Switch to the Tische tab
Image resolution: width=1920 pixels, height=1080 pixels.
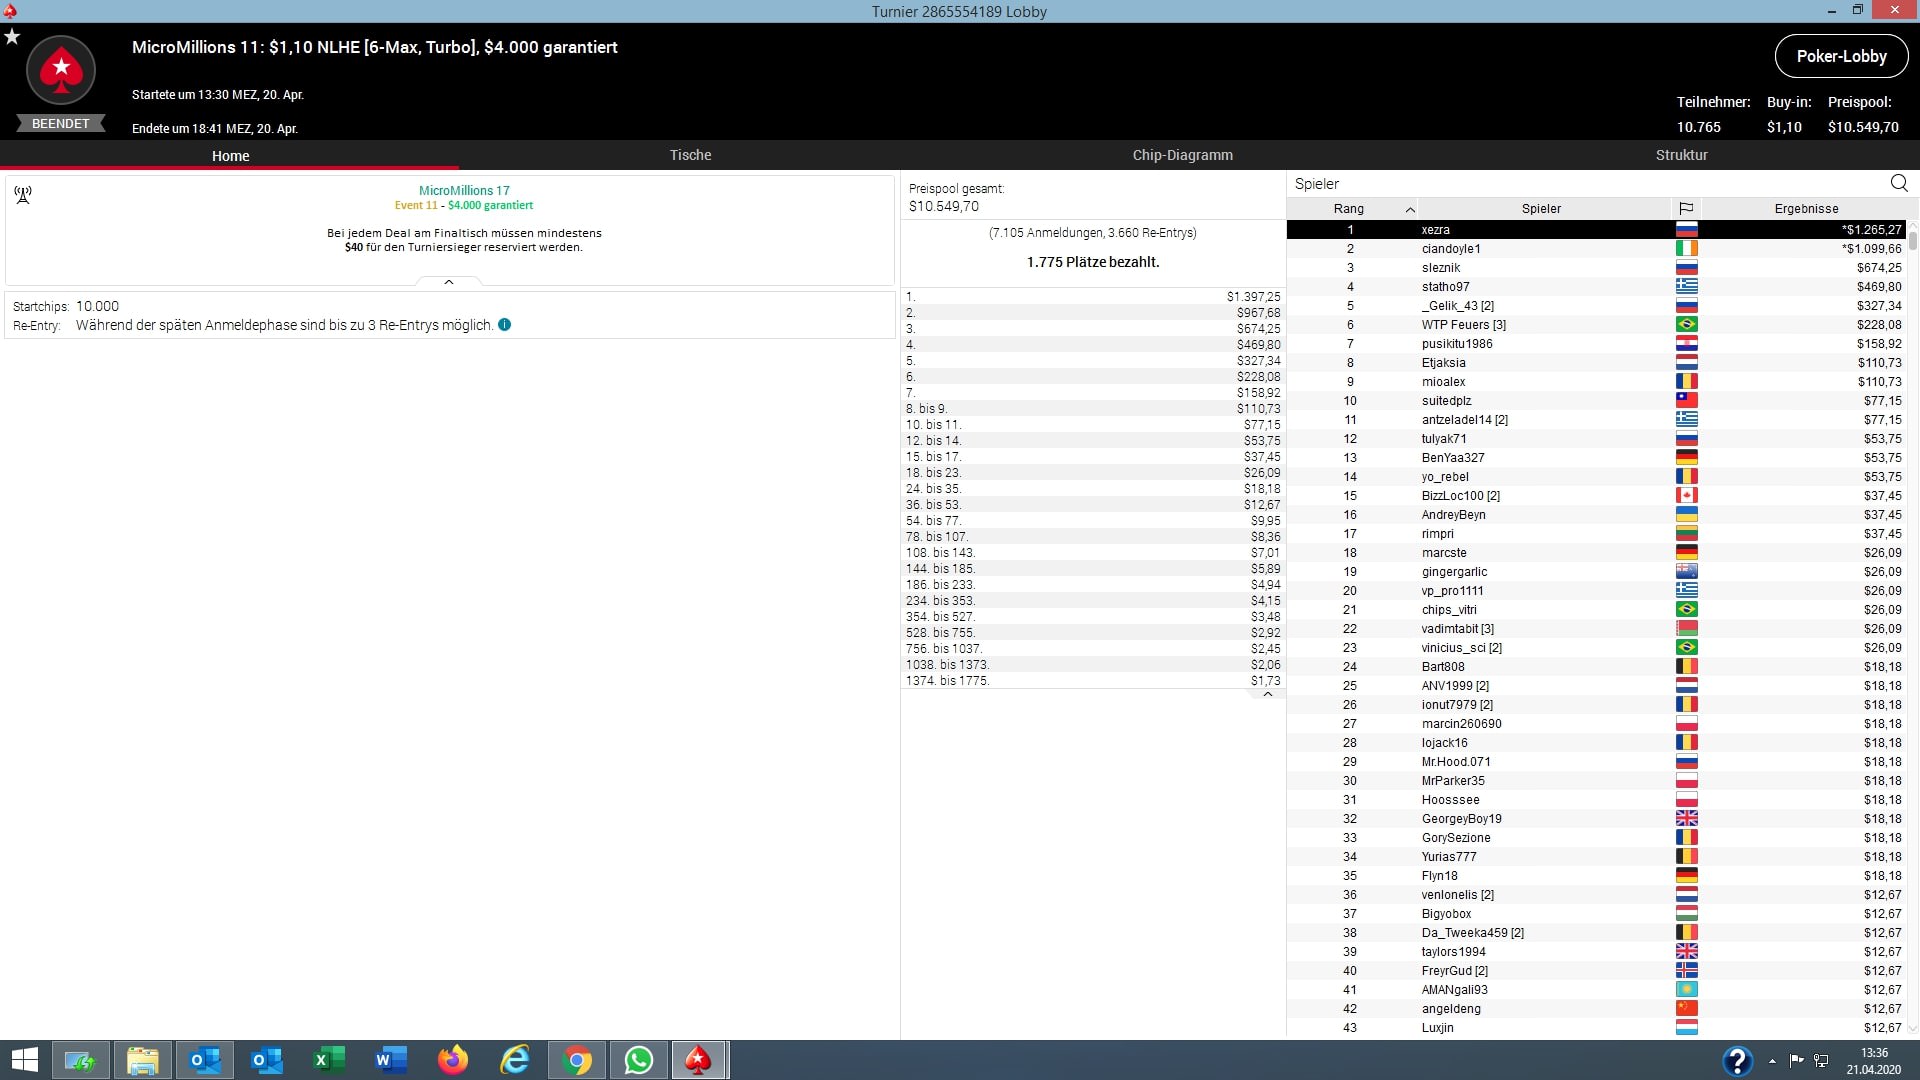690,155
